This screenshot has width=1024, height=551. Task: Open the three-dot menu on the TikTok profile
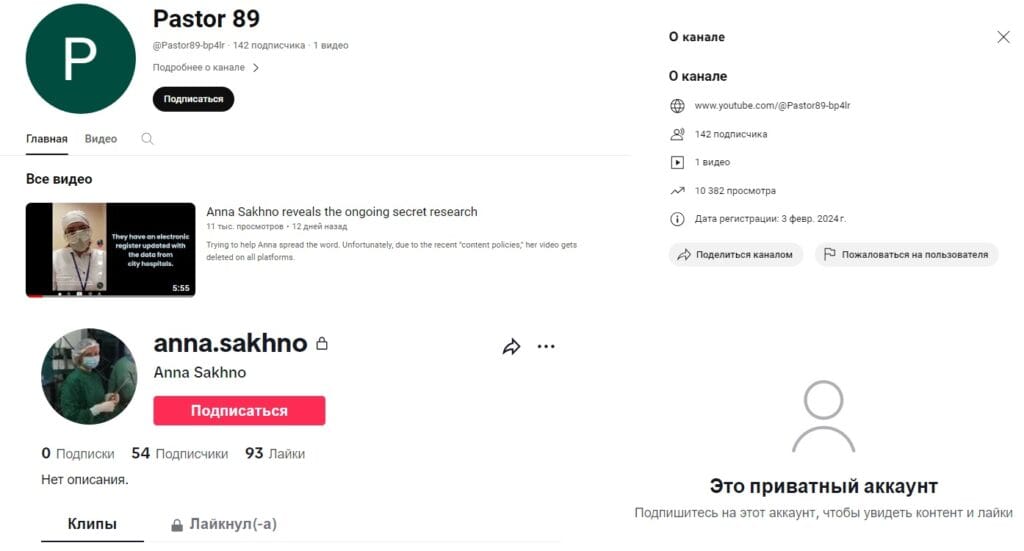[x=546, y=347]
